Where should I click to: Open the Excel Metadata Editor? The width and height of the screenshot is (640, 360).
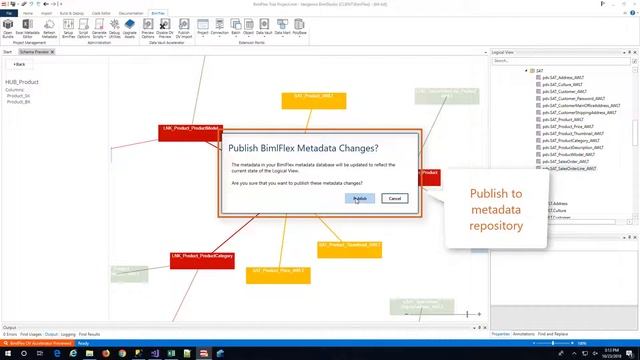tap(27, 29)
